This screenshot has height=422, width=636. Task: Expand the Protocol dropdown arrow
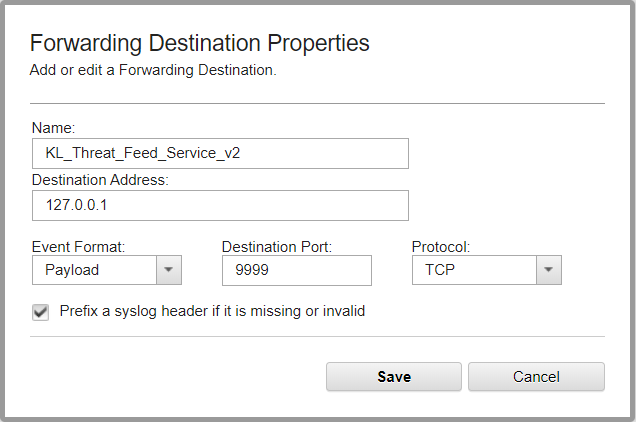[x=548, y=270]
